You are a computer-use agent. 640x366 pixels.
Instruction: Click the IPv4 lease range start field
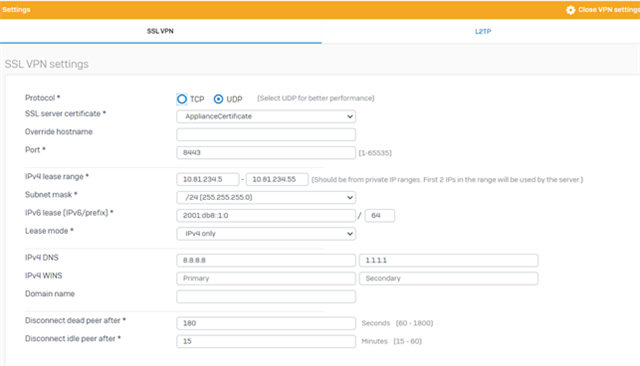pos(208,179)
